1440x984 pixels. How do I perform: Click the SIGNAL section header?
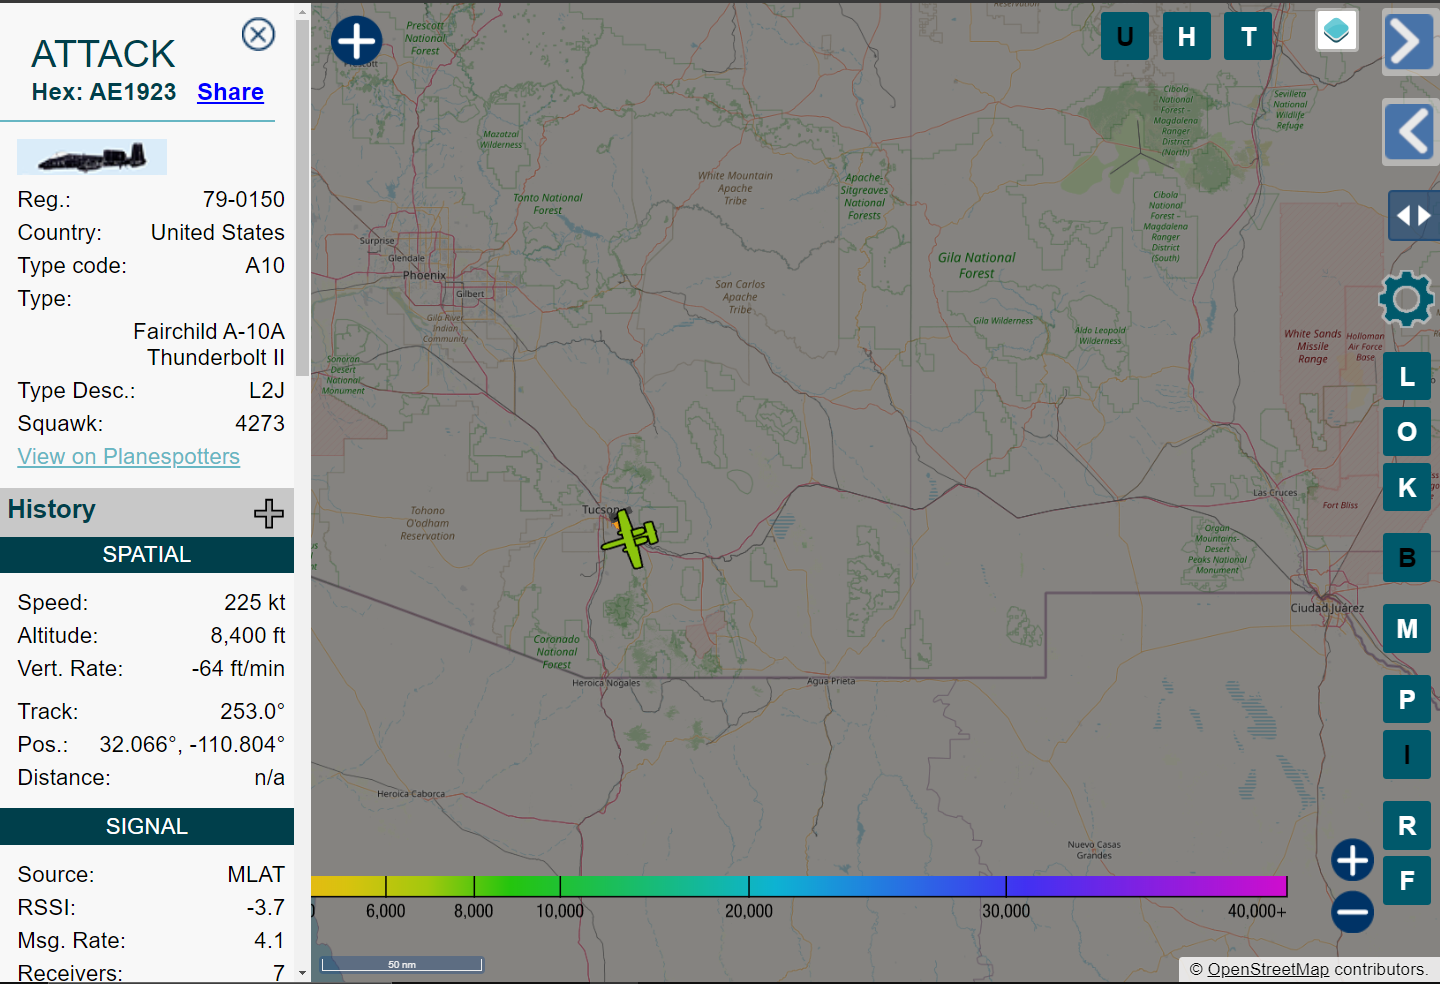click(x=147, y=827)
